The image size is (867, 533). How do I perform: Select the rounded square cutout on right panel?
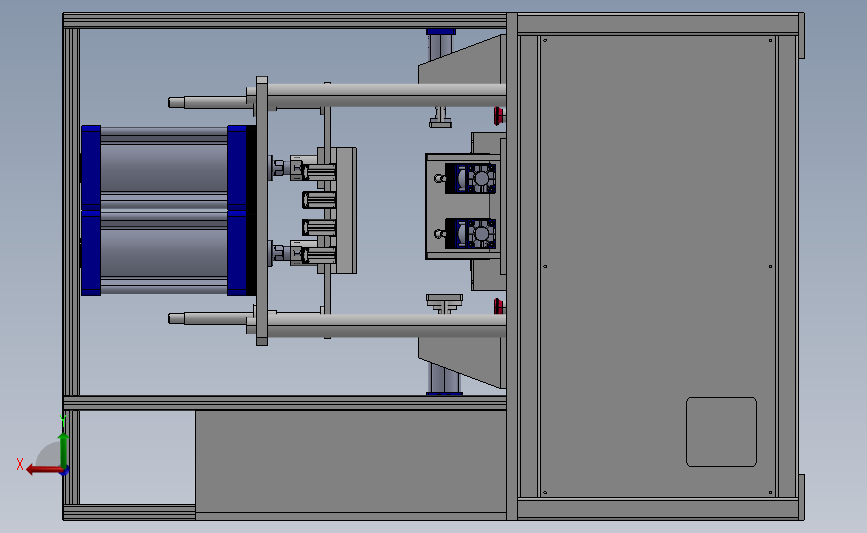[721, 432]
